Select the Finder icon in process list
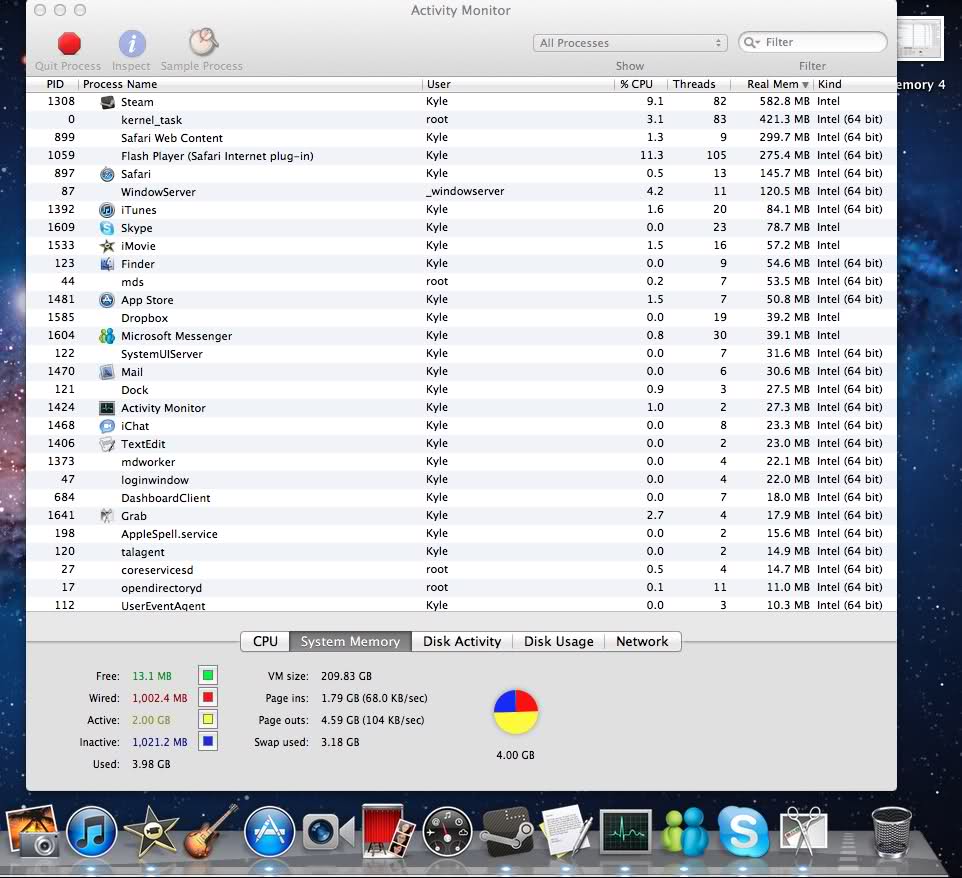This screenshot has width=962, height=878. tap(107, 264)
